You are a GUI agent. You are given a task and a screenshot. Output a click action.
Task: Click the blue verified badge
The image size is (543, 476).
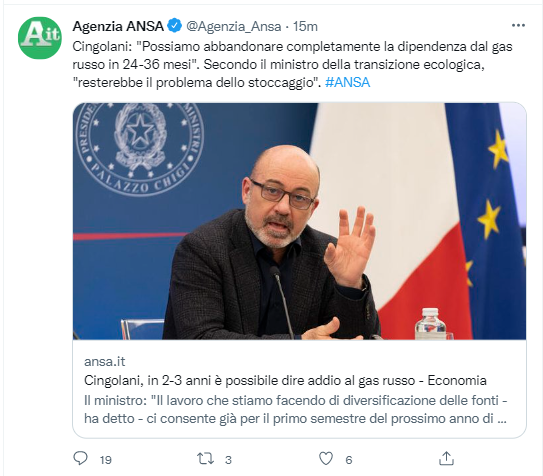[175, 26]
